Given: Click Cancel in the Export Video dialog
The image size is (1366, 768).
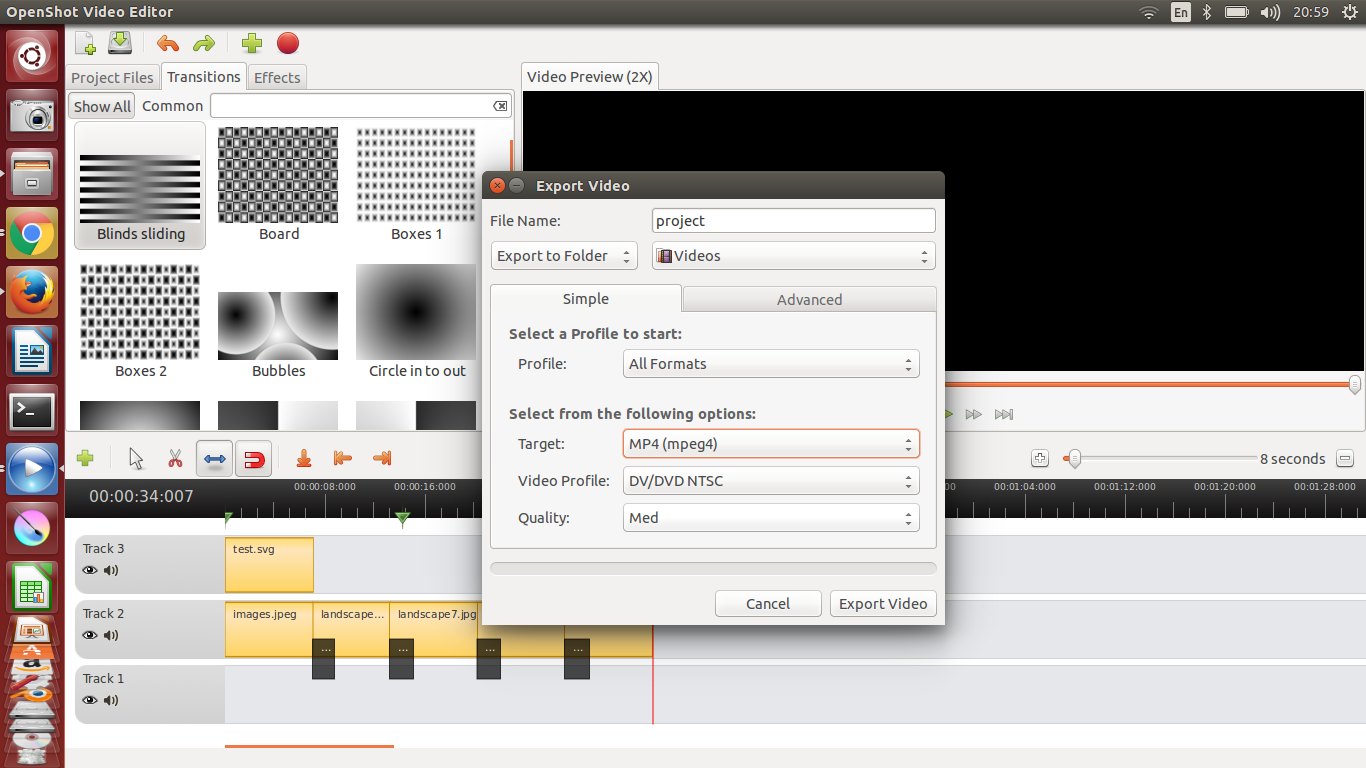Looking at the screenshot, I should coord(768,604).
